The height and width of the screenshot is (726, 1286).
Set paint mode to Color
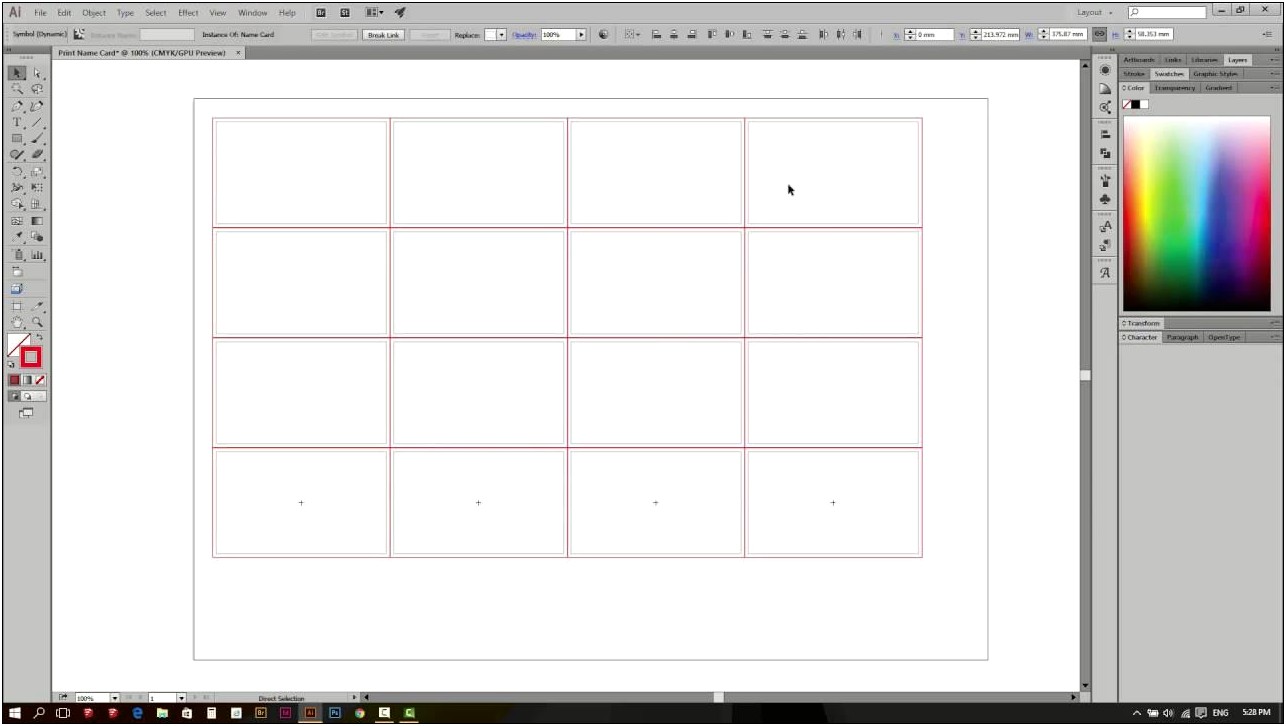14,380
